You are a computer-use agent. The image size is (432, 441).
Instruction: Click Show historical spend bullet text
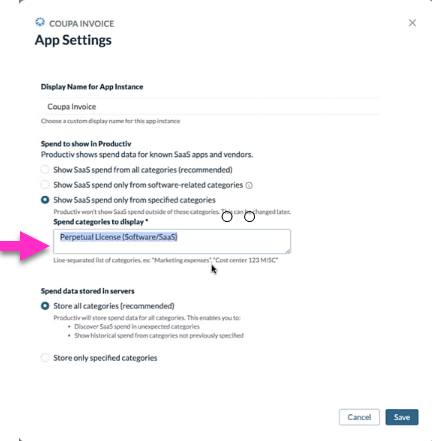point(159,336)
